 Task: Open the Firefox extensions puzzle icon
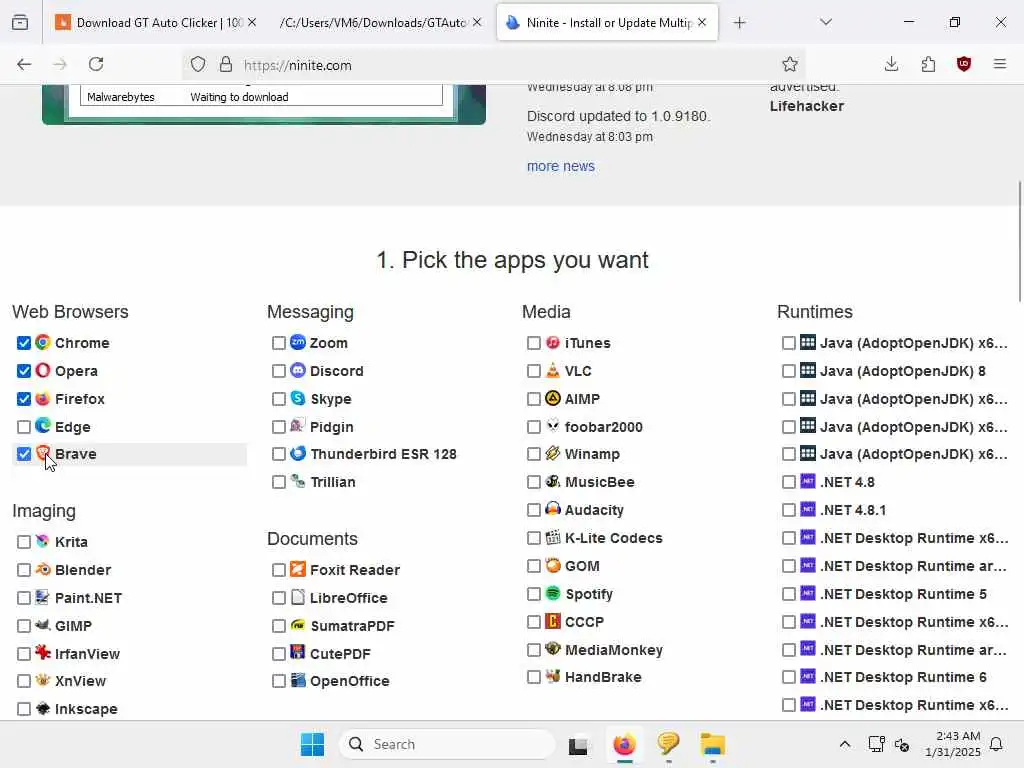coord(928,64)
